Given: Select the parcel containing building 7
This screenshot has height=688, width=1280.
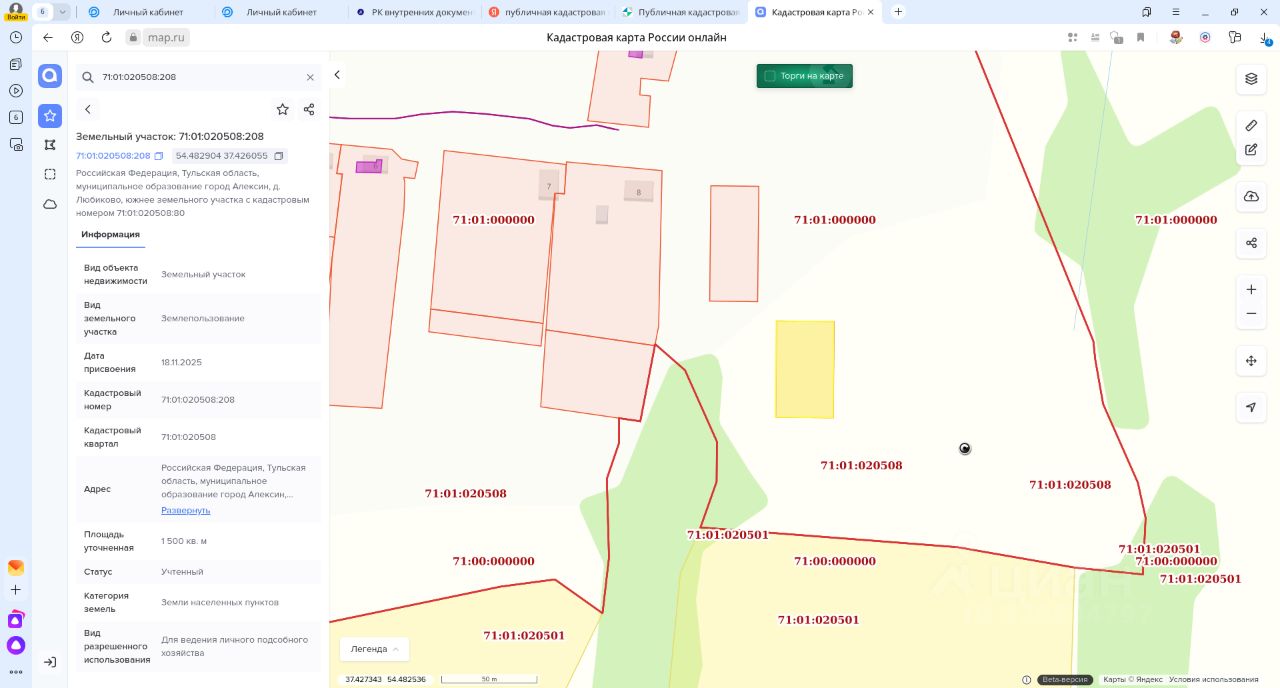Looking at the screenshot, I should [495, 235].
